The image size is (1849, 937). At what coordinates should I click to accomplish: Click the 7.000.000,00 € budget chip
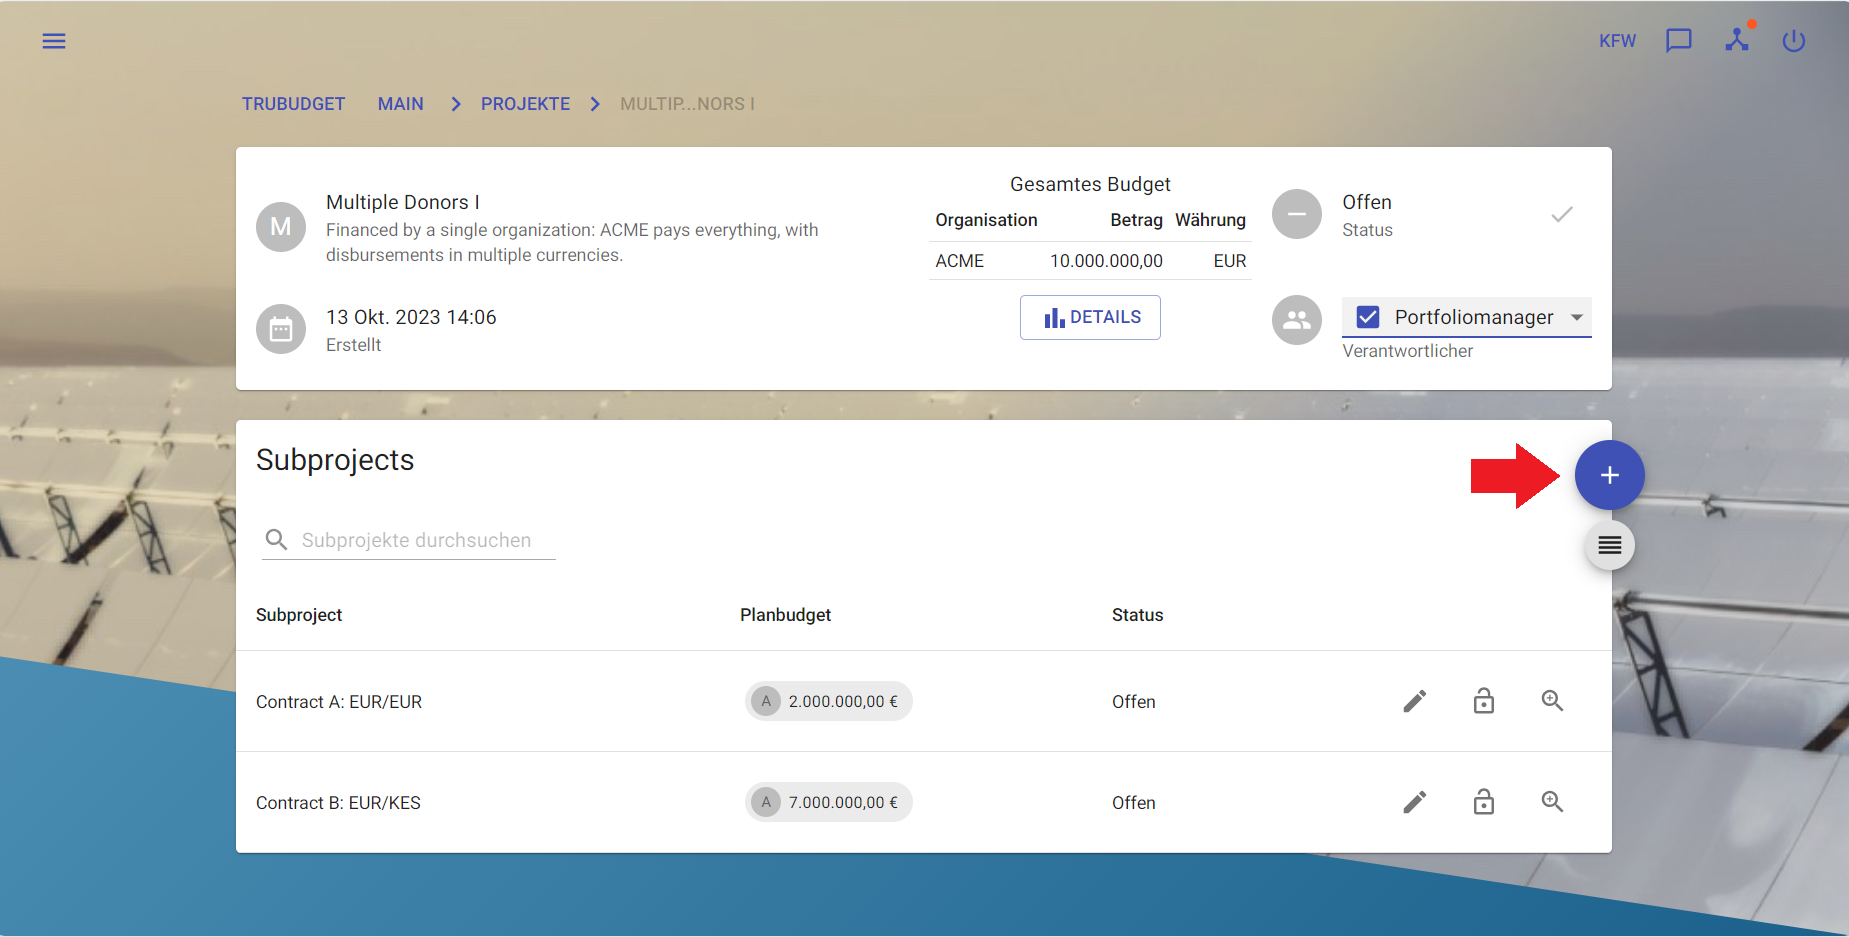pyautogui.click(x=829, y=802)
